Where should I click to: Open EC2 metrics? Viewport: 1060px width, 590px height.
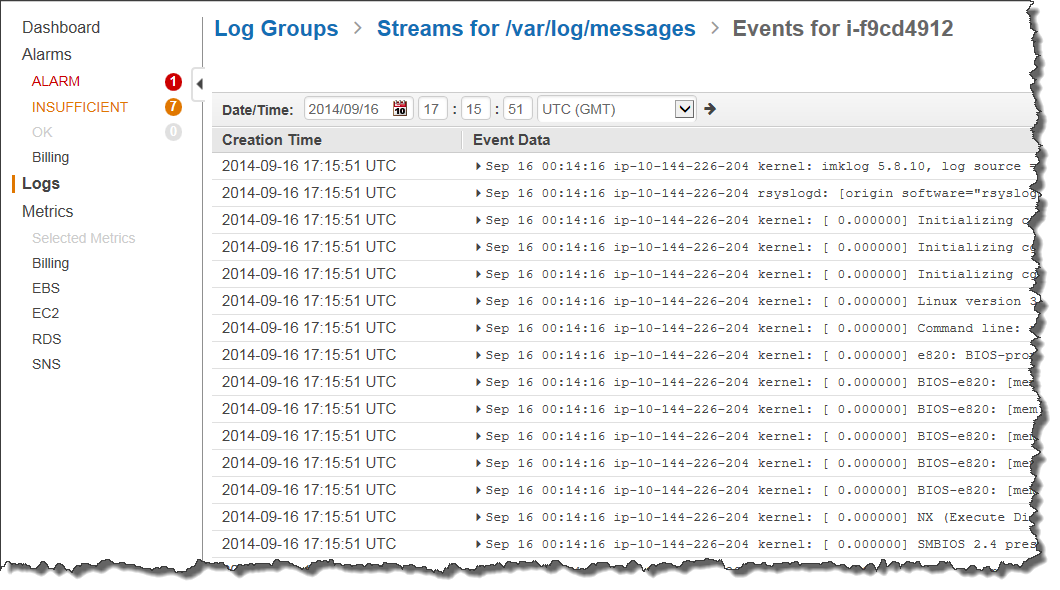pos(45,314)
